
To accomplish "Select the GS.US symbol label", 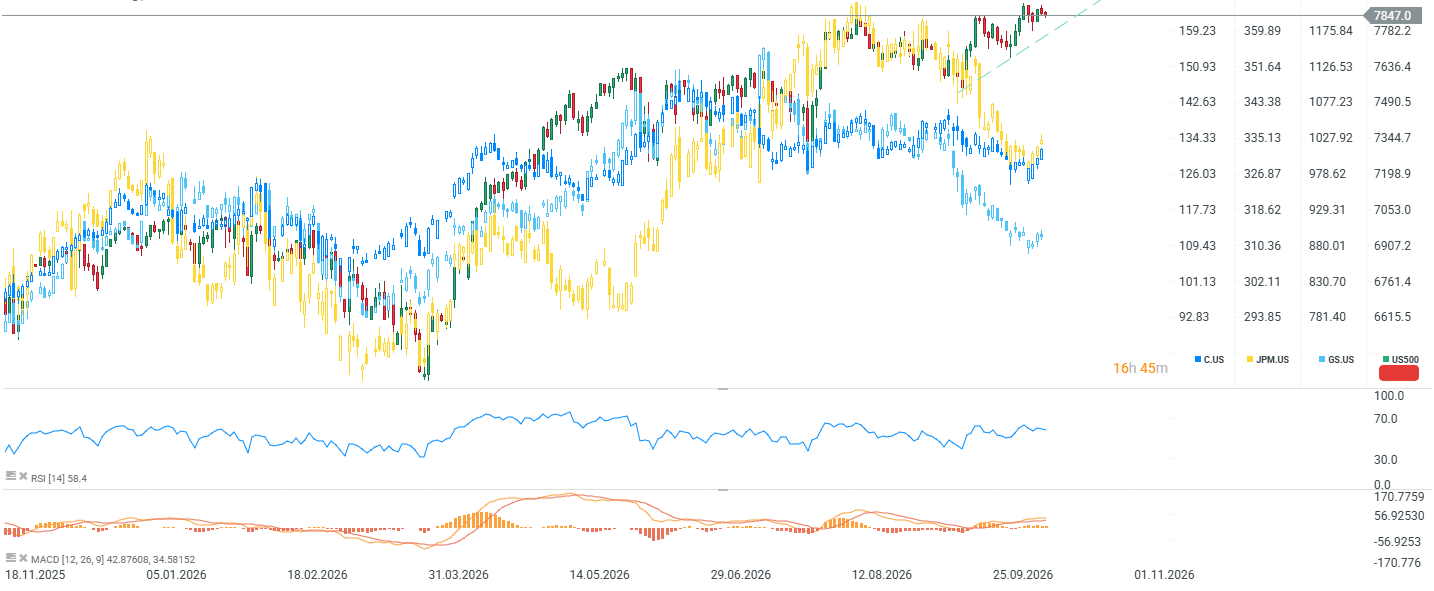I will coord(1341,359).
